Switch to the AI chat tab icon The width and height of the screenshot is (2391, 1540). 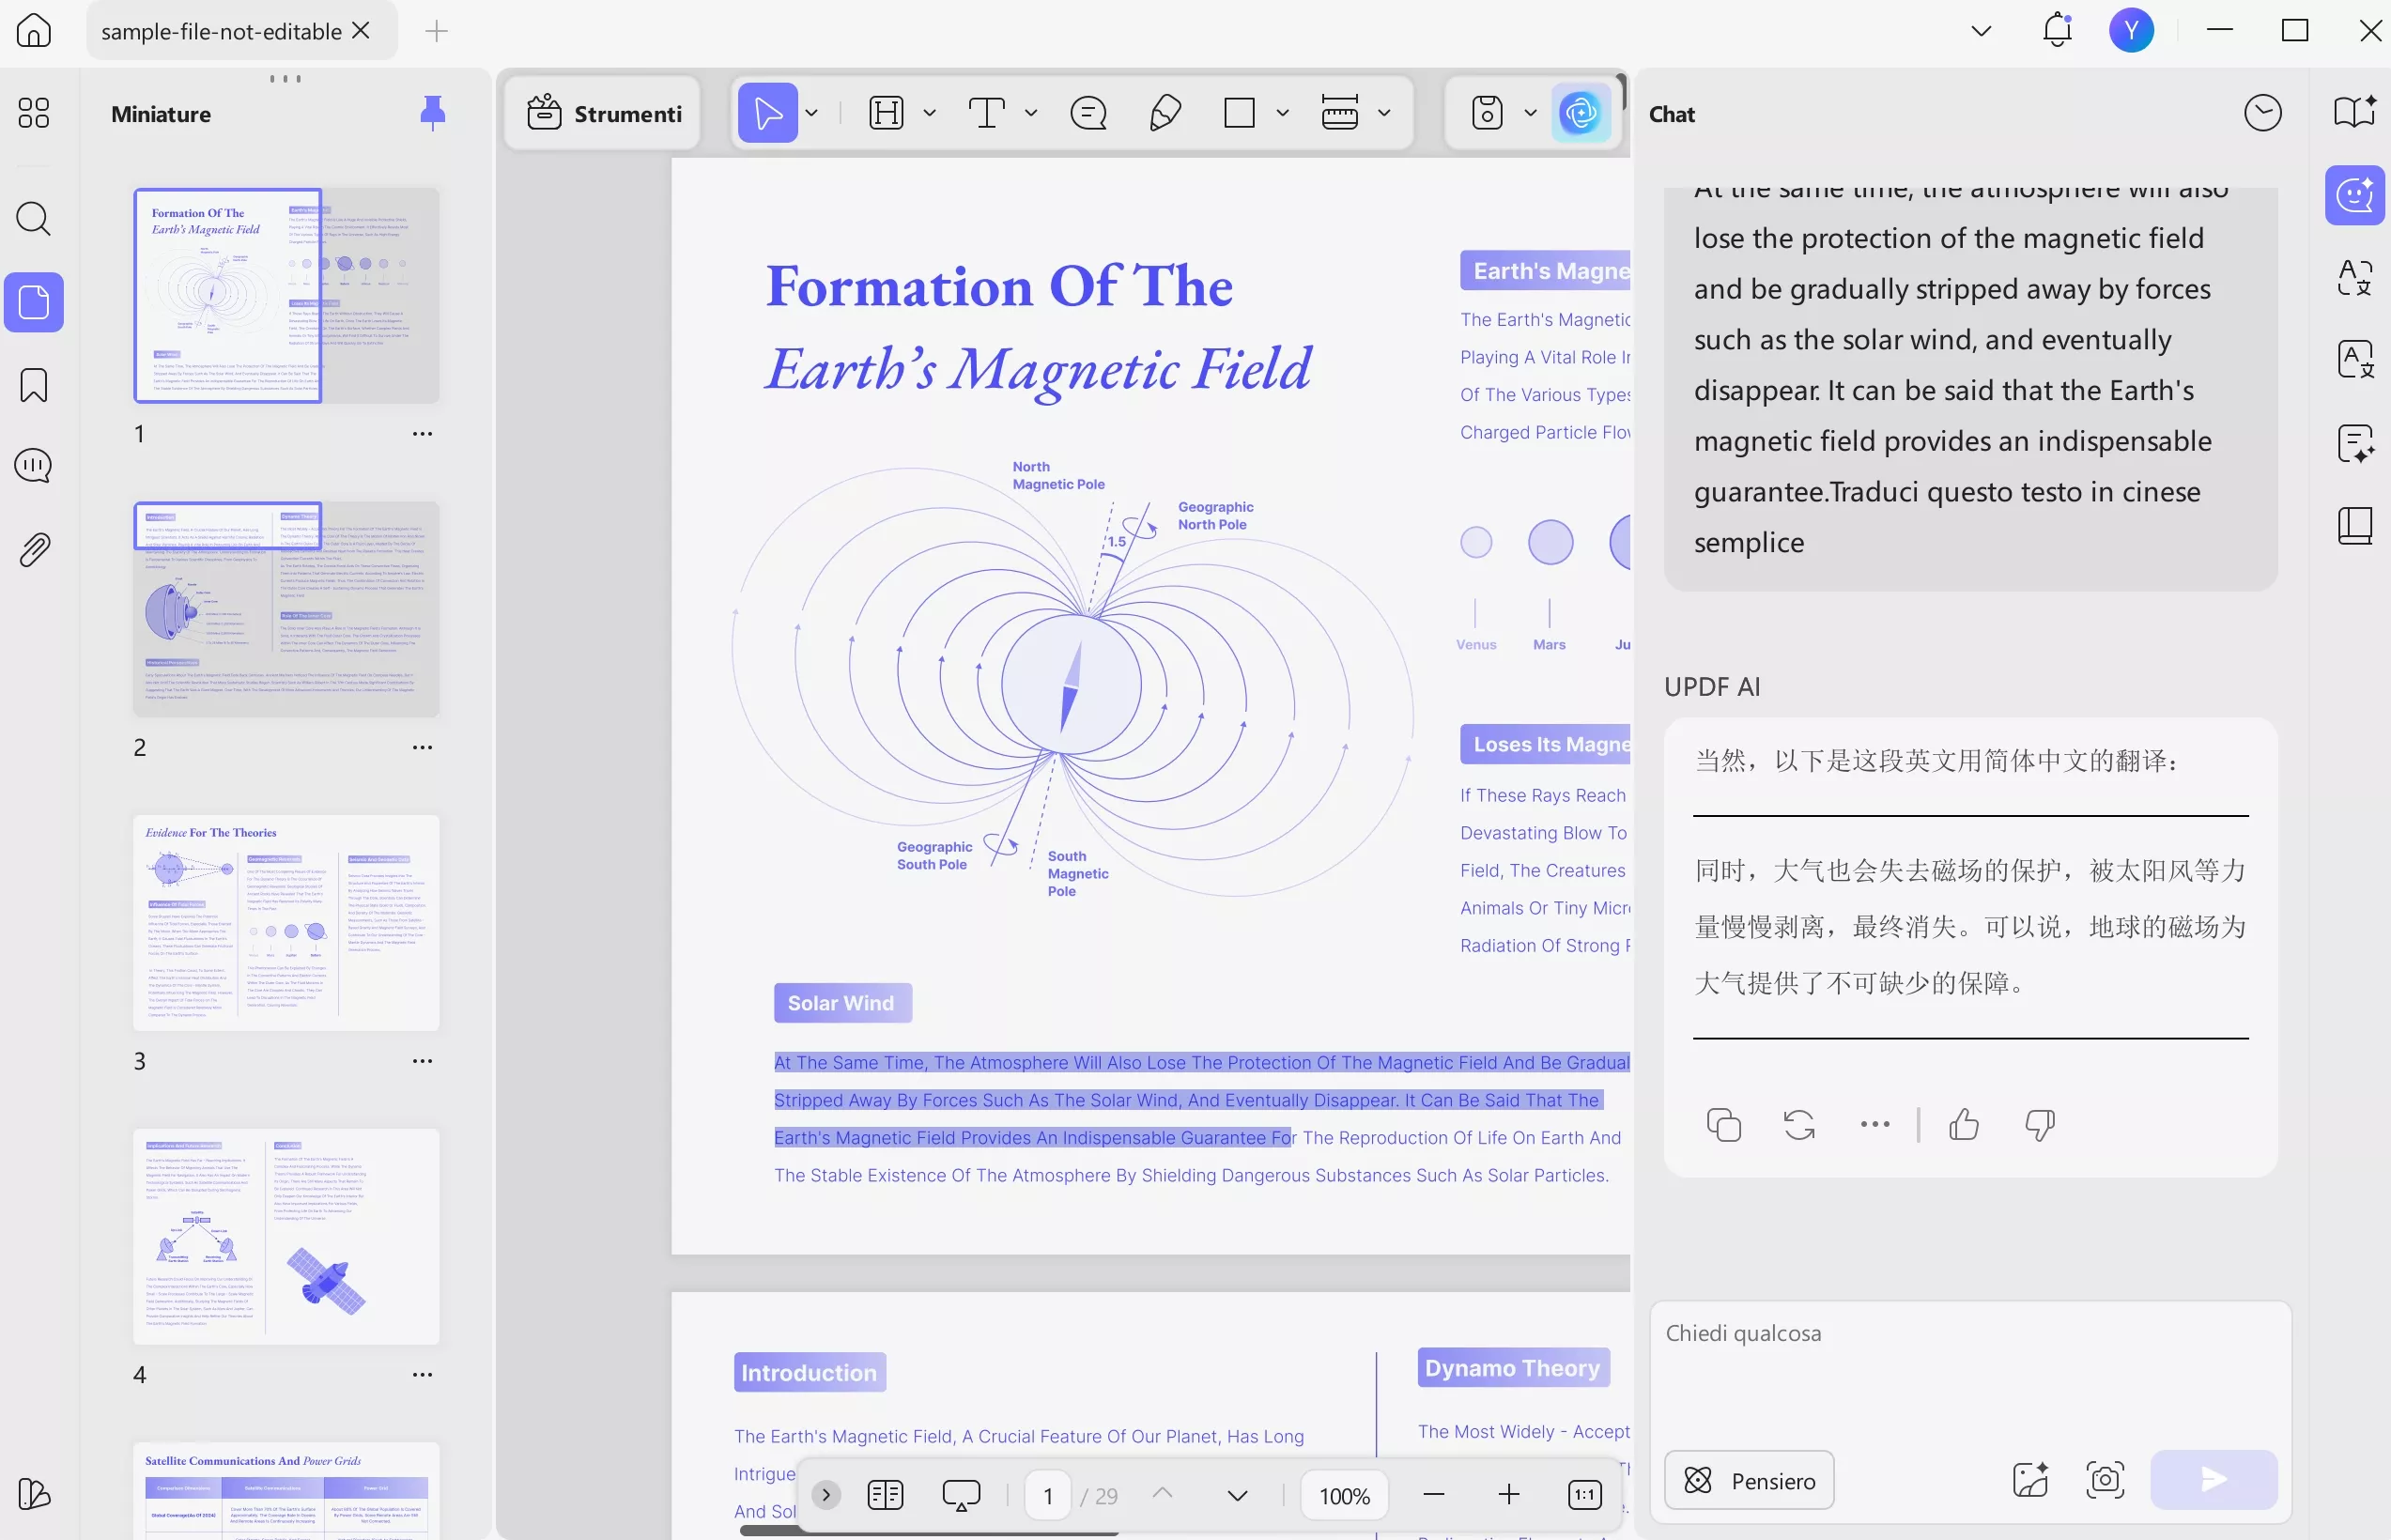coord(2355,194)
